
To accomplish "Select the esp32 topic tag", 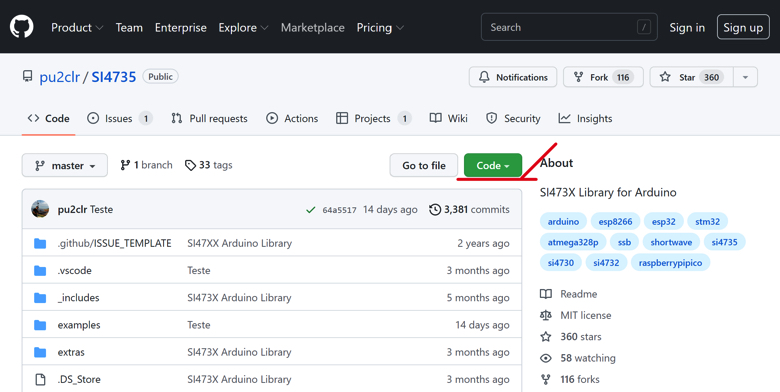I will 664,221.
